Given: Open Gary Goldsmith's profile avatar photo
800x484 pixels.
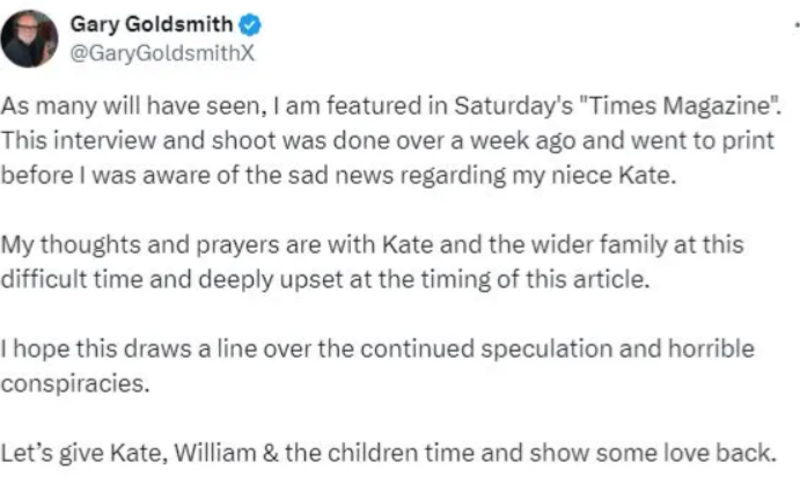Looking at the screenshot, I should pyautogui.click(x=29, y=39).
